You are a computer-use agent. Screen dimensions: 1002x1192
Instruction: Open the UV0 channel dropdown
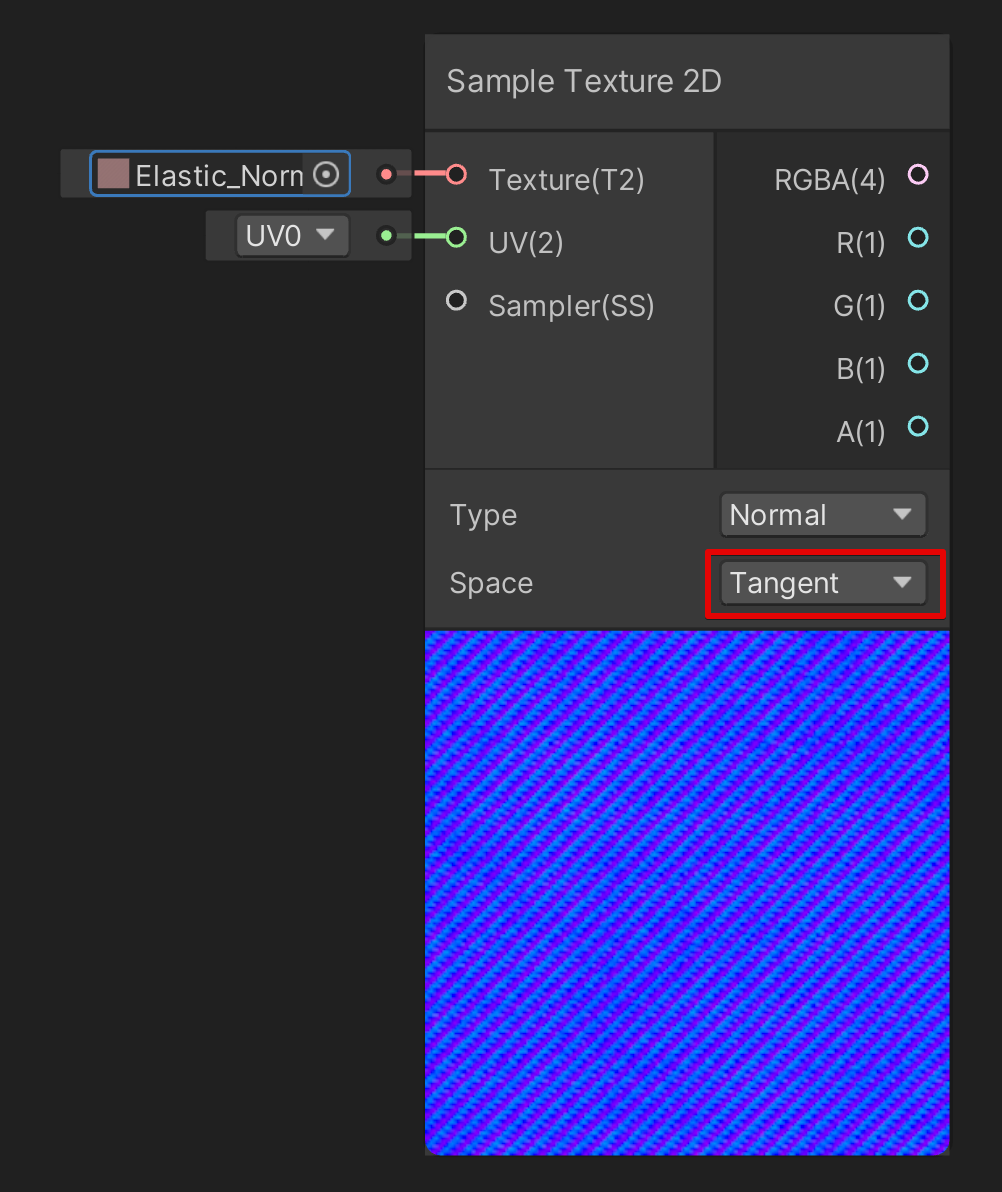tap(292, 236)
